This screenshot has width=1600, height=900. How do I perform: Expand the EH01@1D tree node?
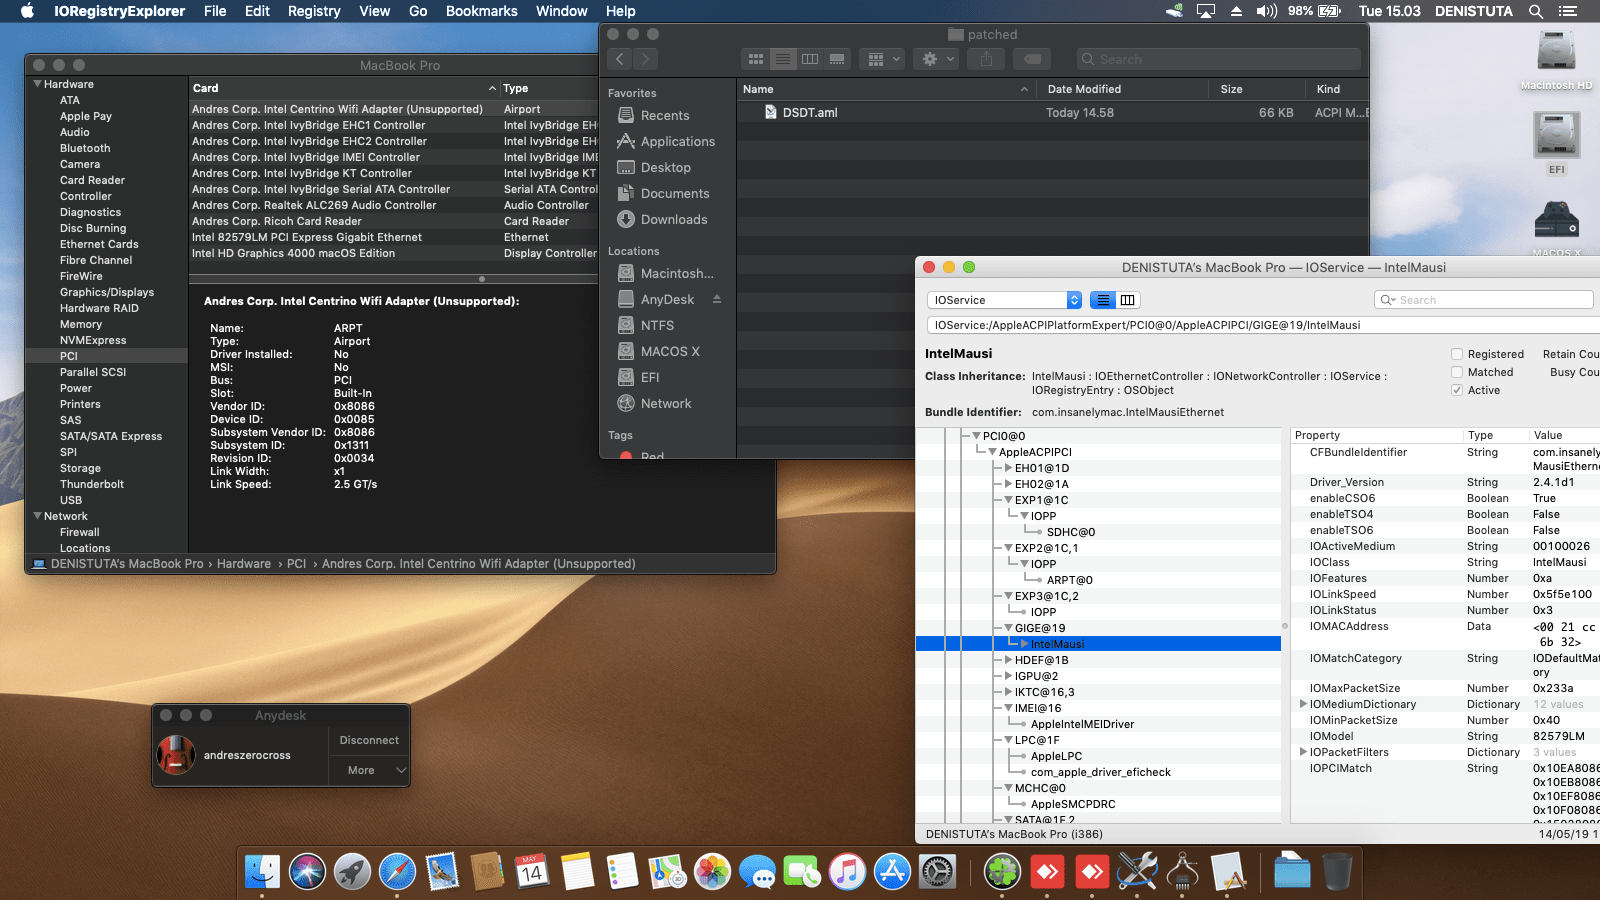coord(1008,468)
